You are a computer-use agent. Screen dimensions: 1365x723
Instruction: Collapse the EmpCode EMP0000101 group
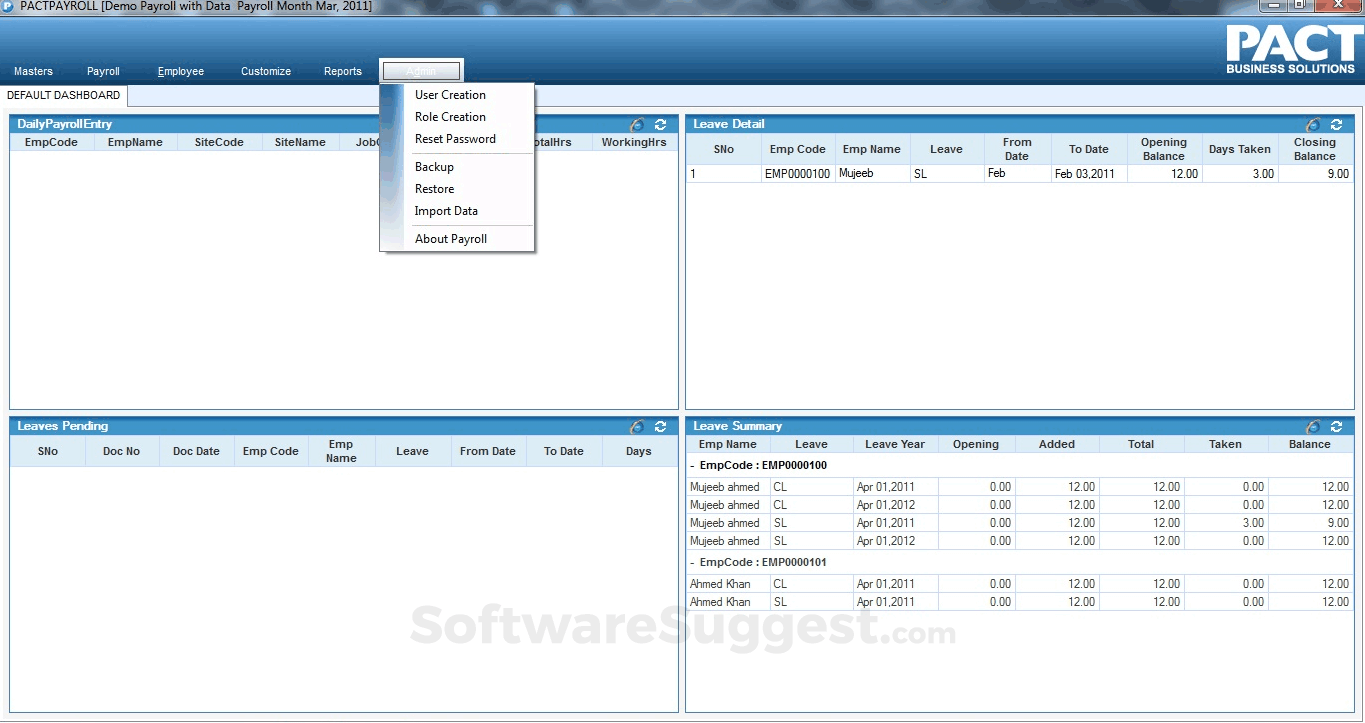693,563
